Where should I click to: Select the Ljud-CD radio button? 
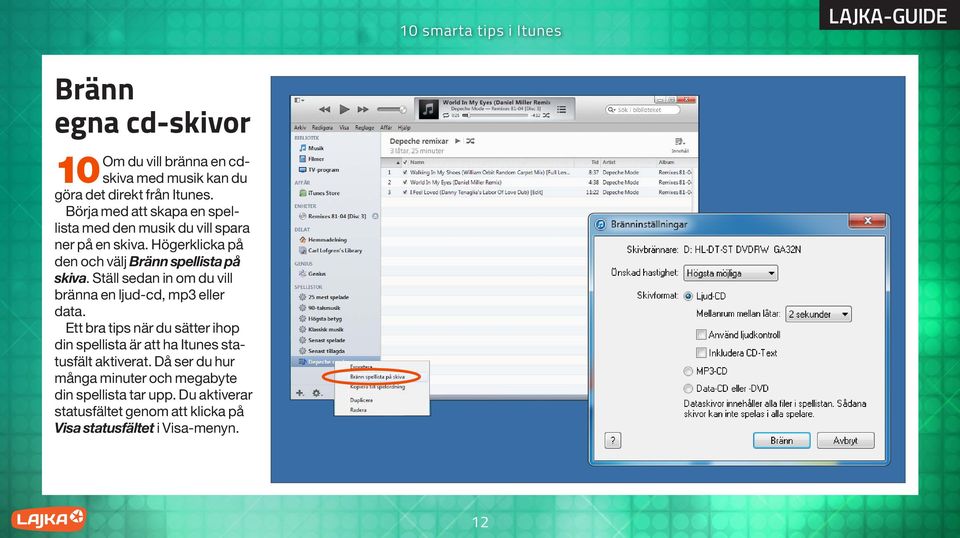[688, 296]
